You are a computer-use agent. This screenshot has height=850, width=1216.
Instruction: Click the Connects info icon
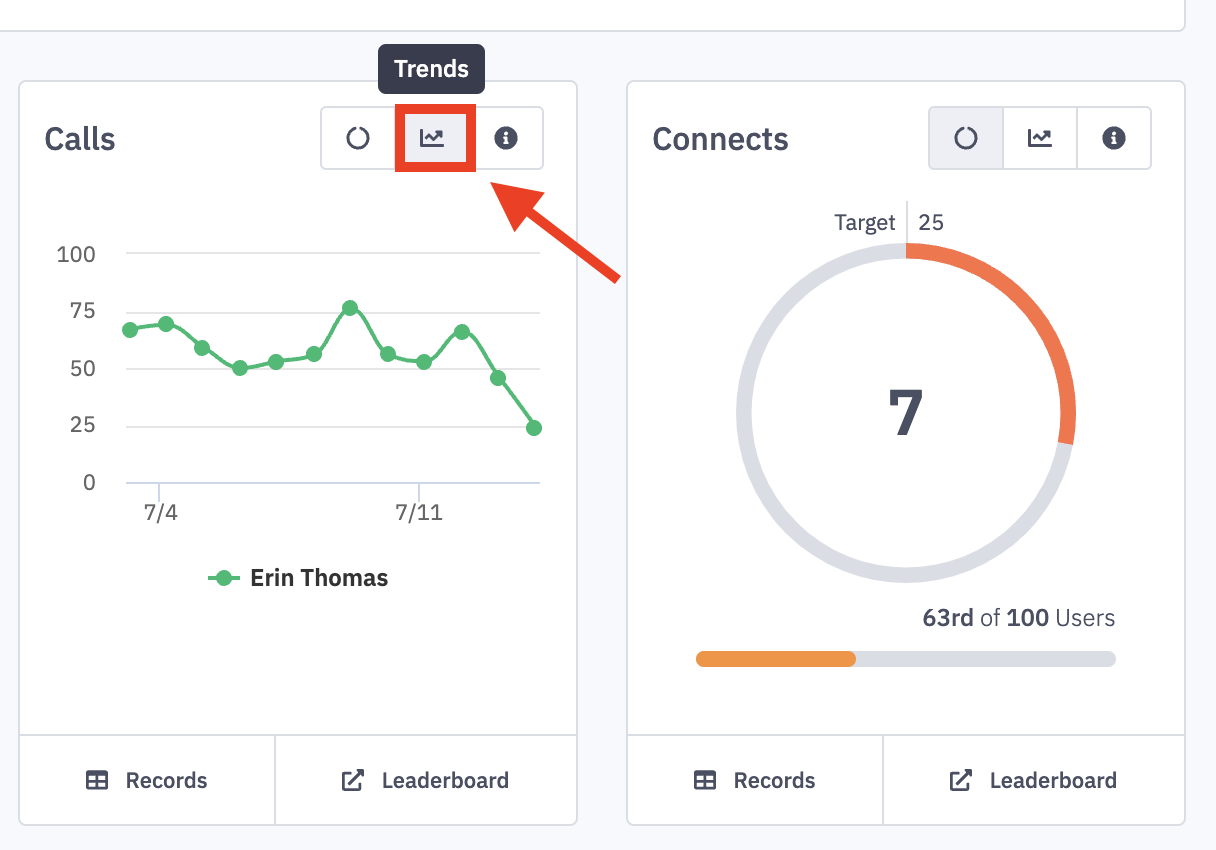[1114, 138]
